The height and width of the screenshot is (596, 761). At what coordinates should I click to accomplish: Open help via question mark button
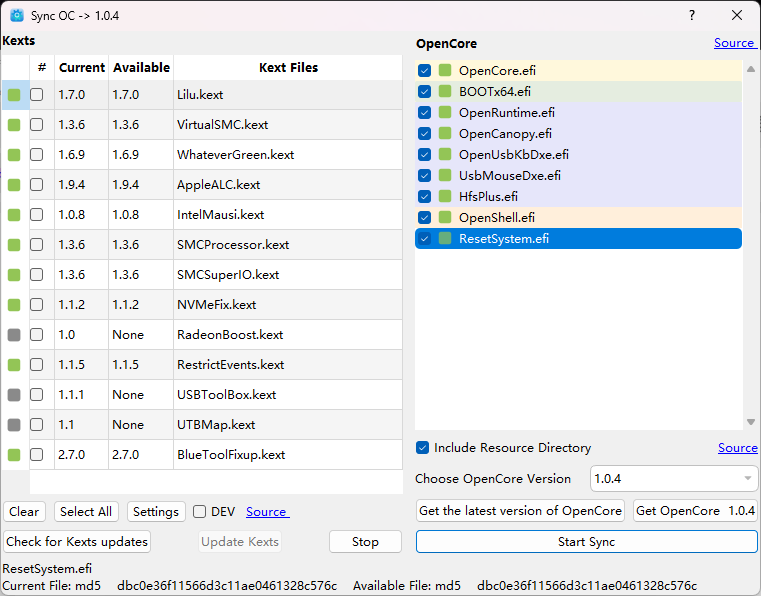tap(691, 16)
